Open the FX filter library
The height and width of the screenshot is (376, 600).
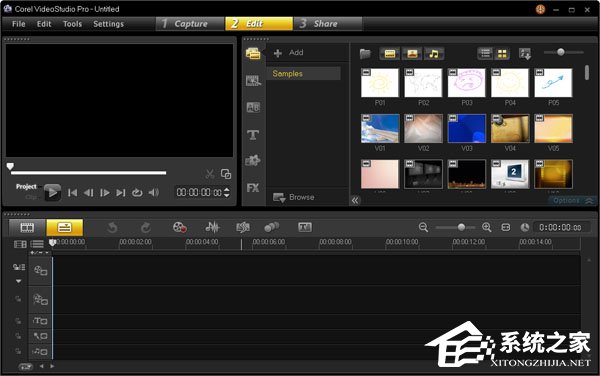(253, 188)
